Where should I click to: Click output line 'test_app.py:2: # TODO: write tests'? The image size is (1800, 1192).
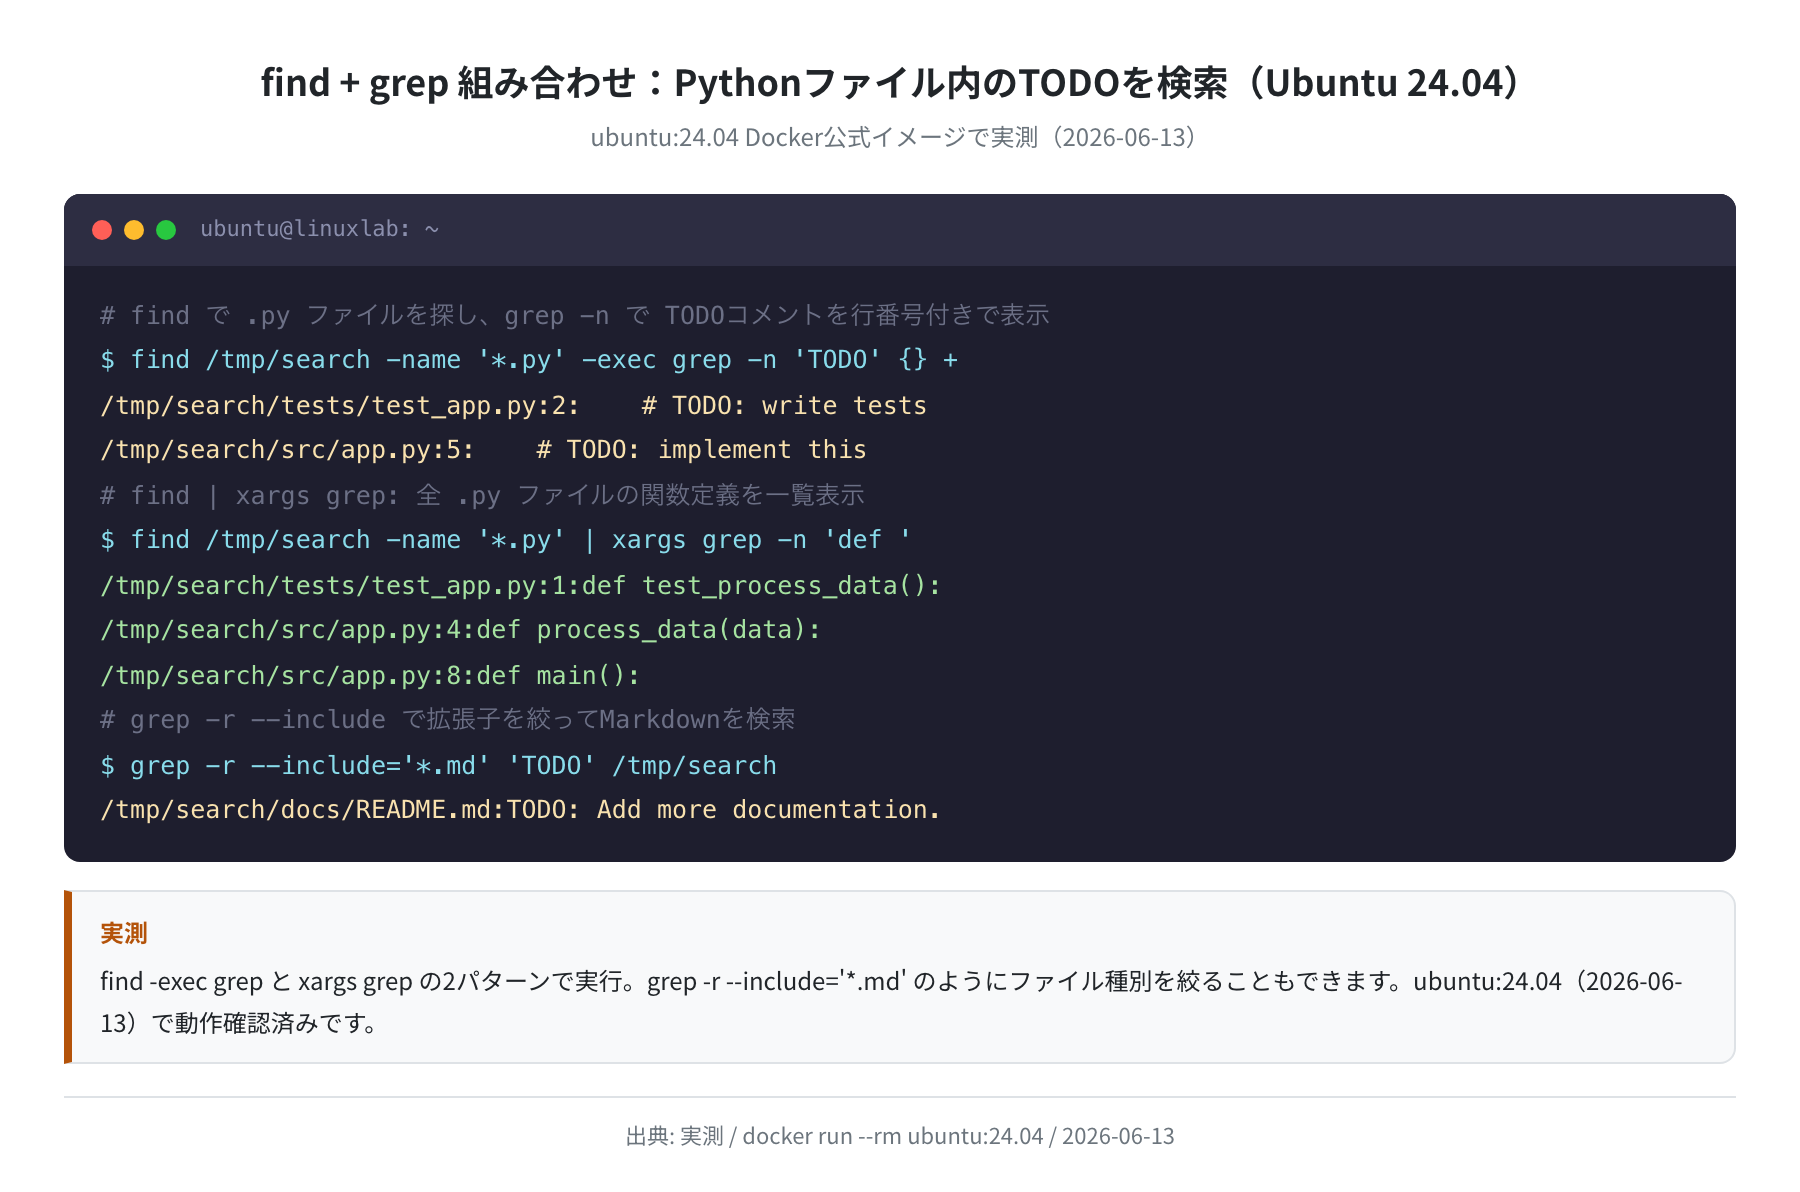[x=513, y=405]
